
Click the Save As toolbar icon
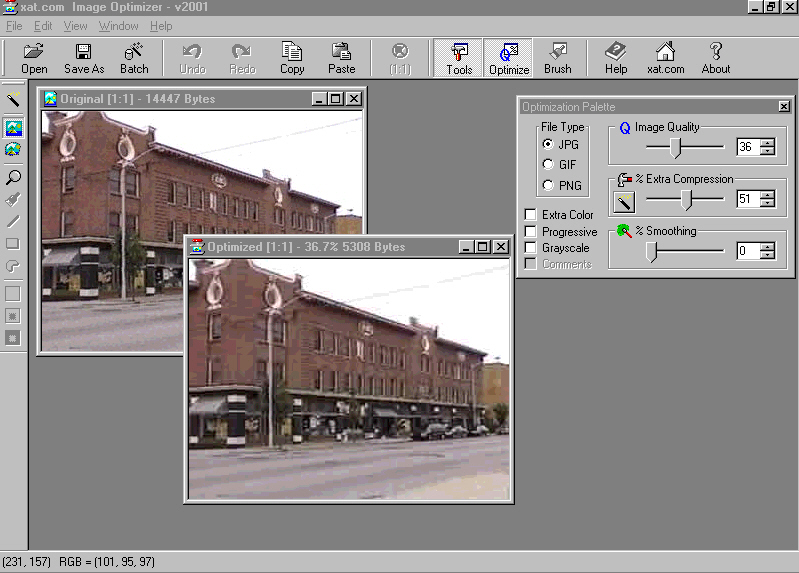pos(84,58)
